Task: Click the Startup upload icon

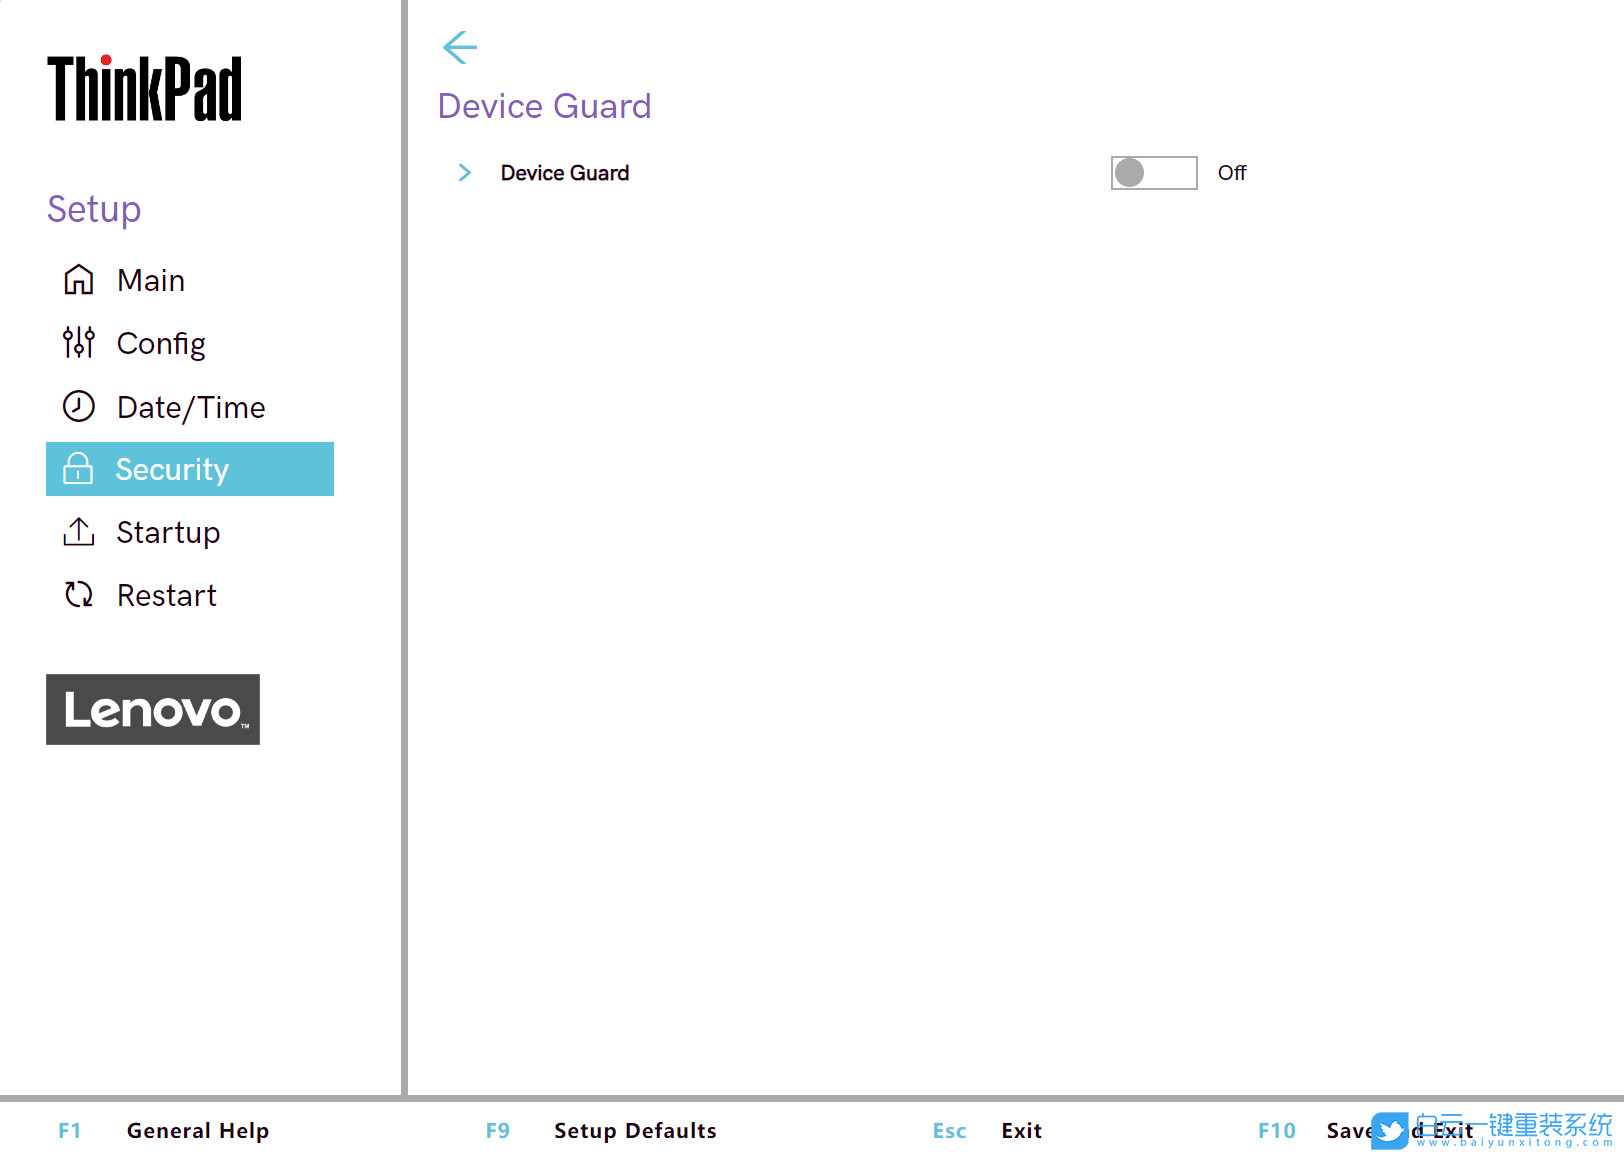Action: click(x=78, y=532)
